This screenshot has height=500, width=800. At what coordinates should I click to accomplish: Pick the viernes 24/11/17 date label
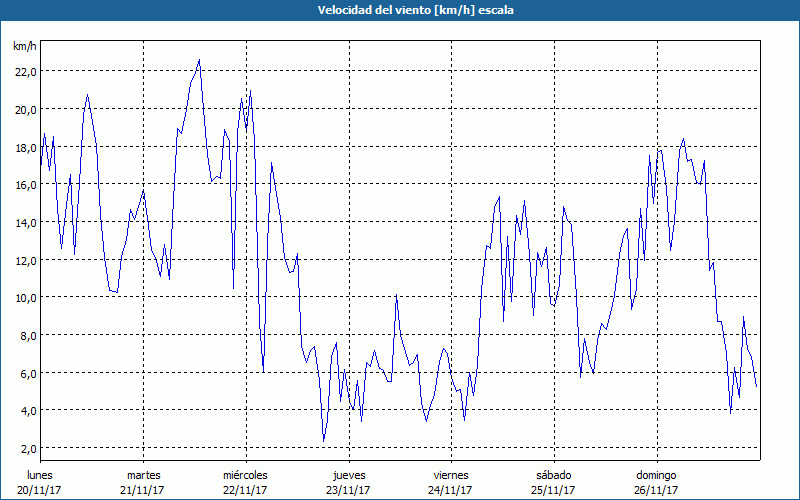click(450, 482)
